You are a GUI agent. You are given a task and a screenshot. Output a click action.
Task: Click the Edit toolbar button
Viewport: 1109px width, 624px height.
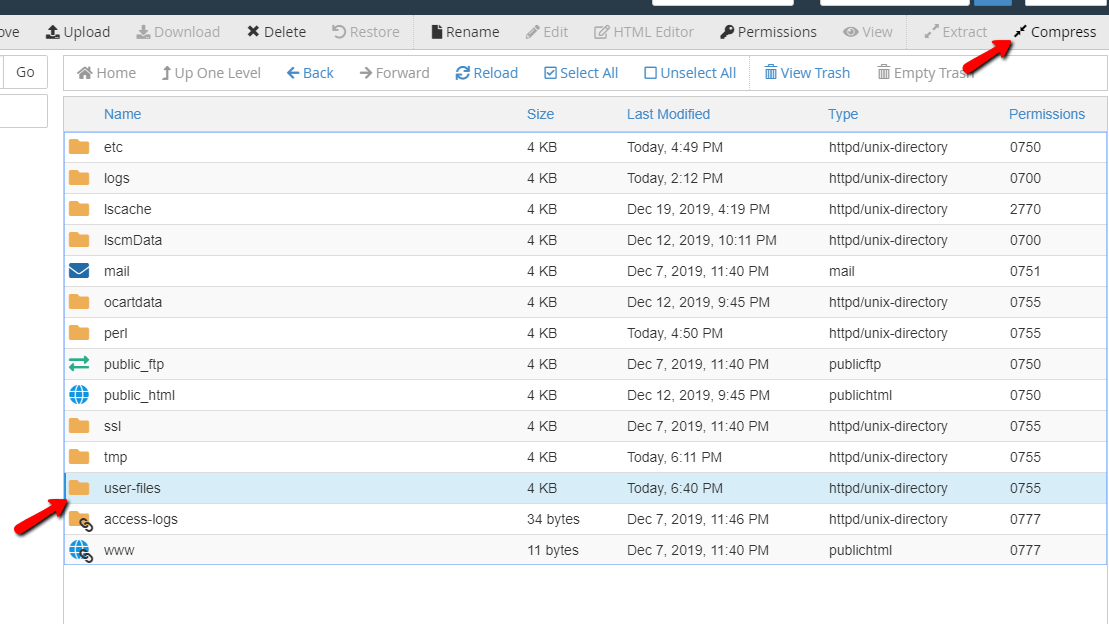(x=547, y=32)
